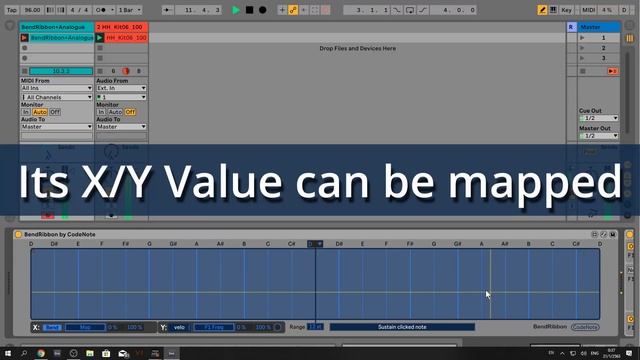Select the 2 HH Kit06 100 track title

[x=122, y=27]
